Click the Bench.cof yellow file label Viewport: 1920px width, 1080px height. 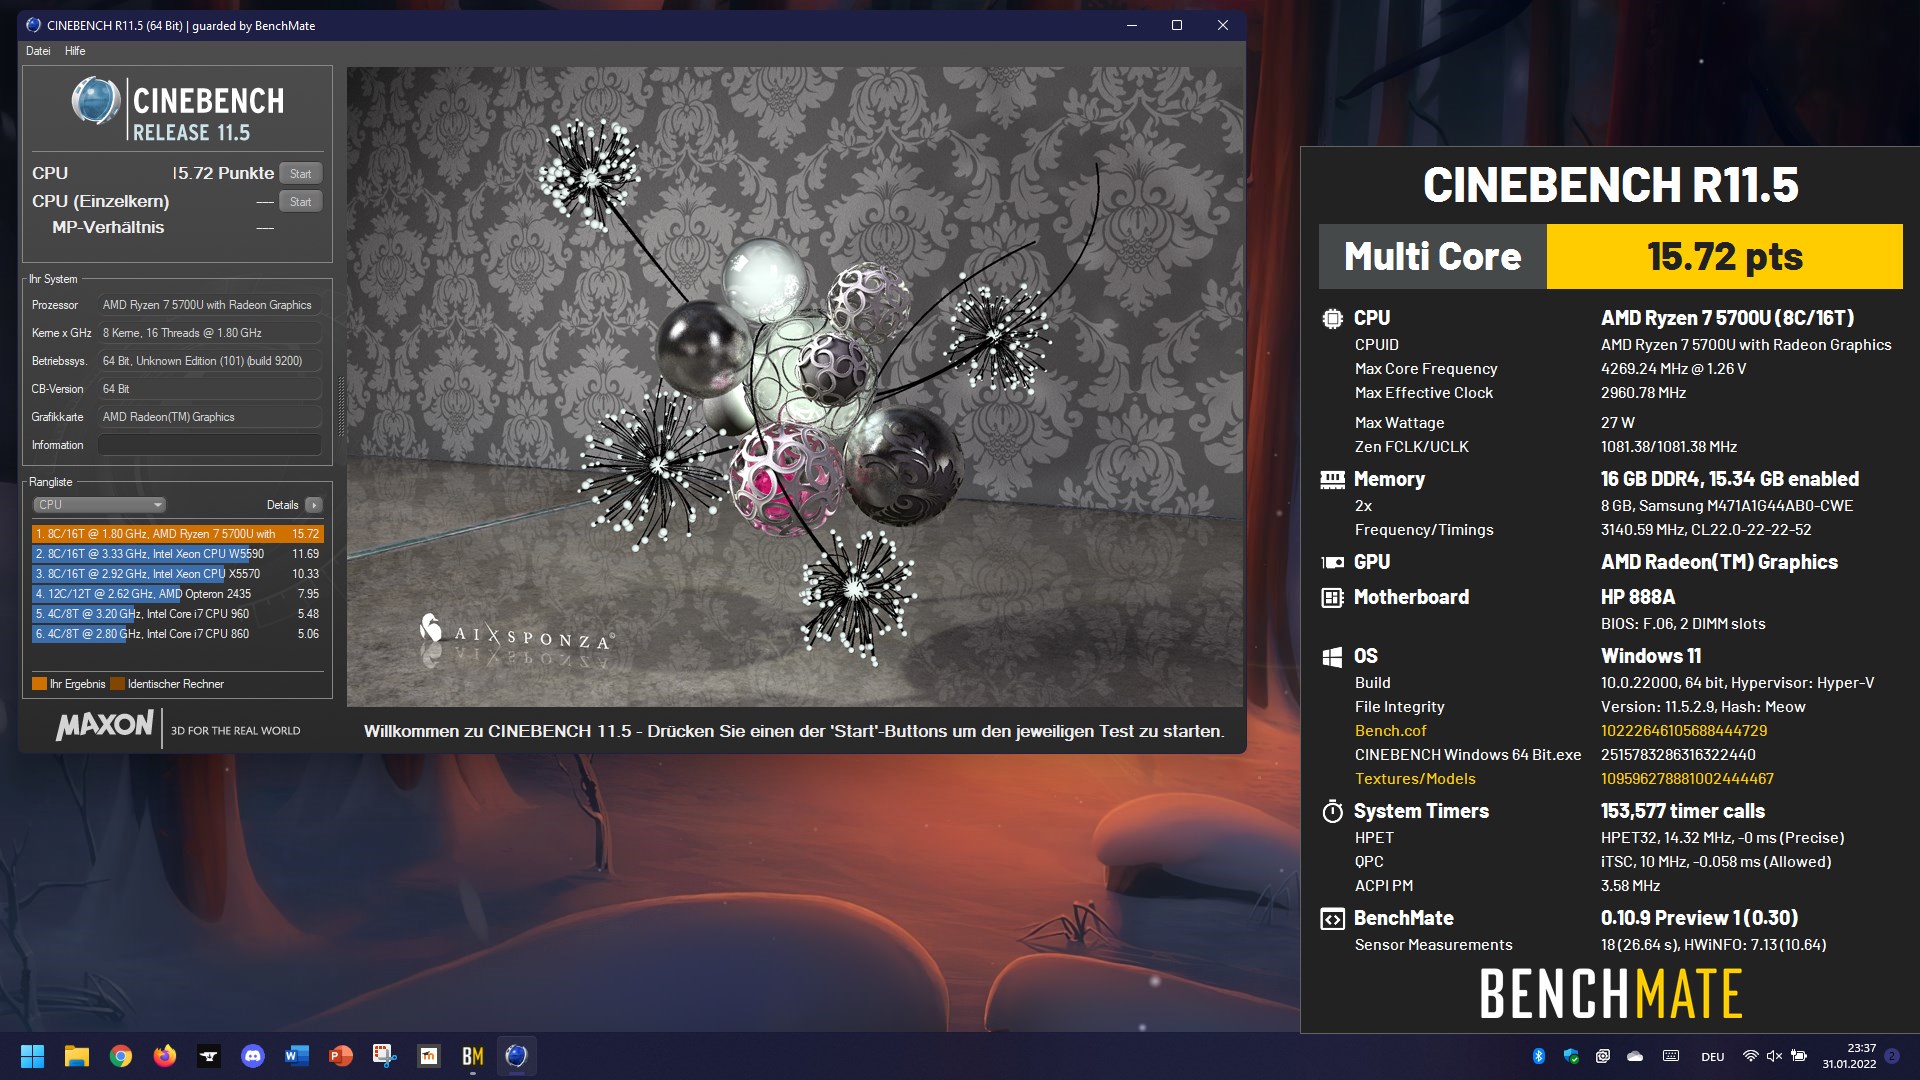pyautogui.click(x=1390, y=731)
